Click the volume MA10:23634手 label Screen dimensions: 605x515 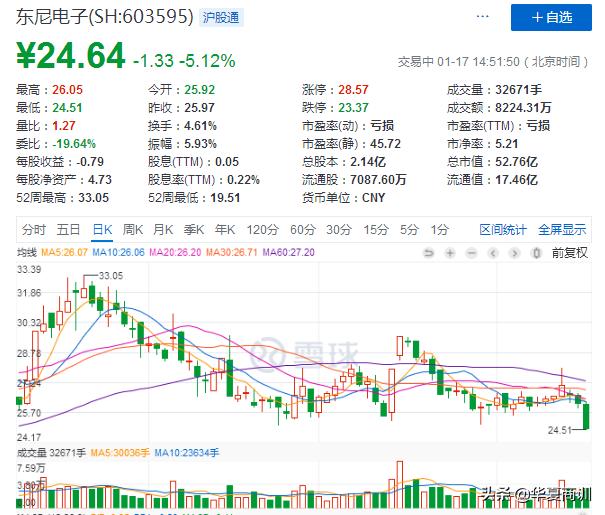tap(187, 453)
